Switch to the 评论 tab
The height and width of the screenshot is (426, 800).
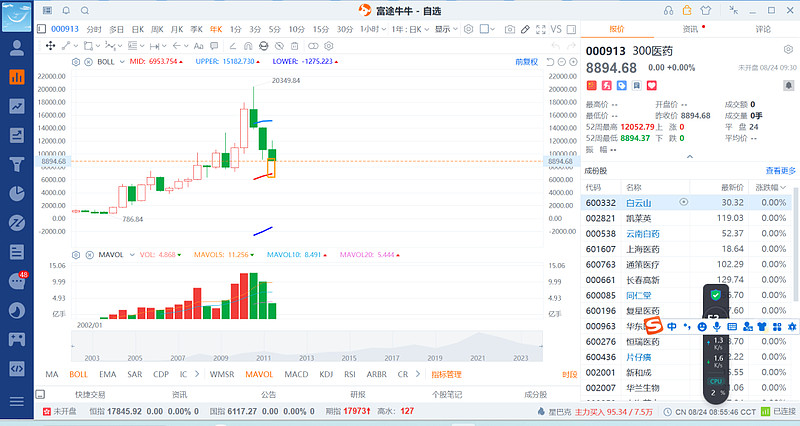click(763, 30)
